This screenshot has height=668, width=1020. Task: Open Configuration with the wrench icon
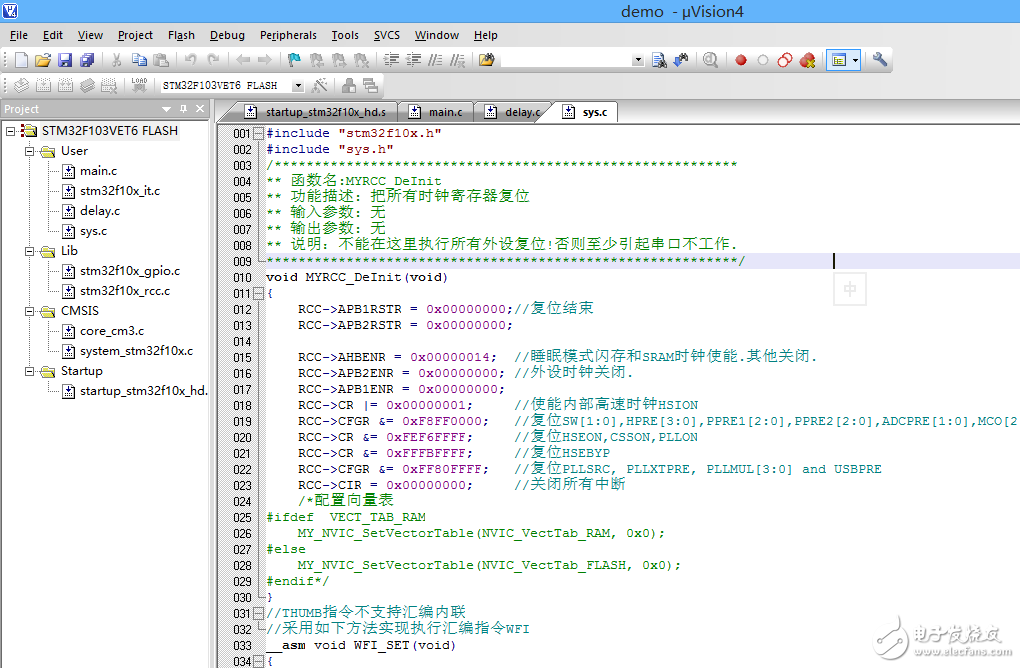pyautogui.click(x=880, y=60)
